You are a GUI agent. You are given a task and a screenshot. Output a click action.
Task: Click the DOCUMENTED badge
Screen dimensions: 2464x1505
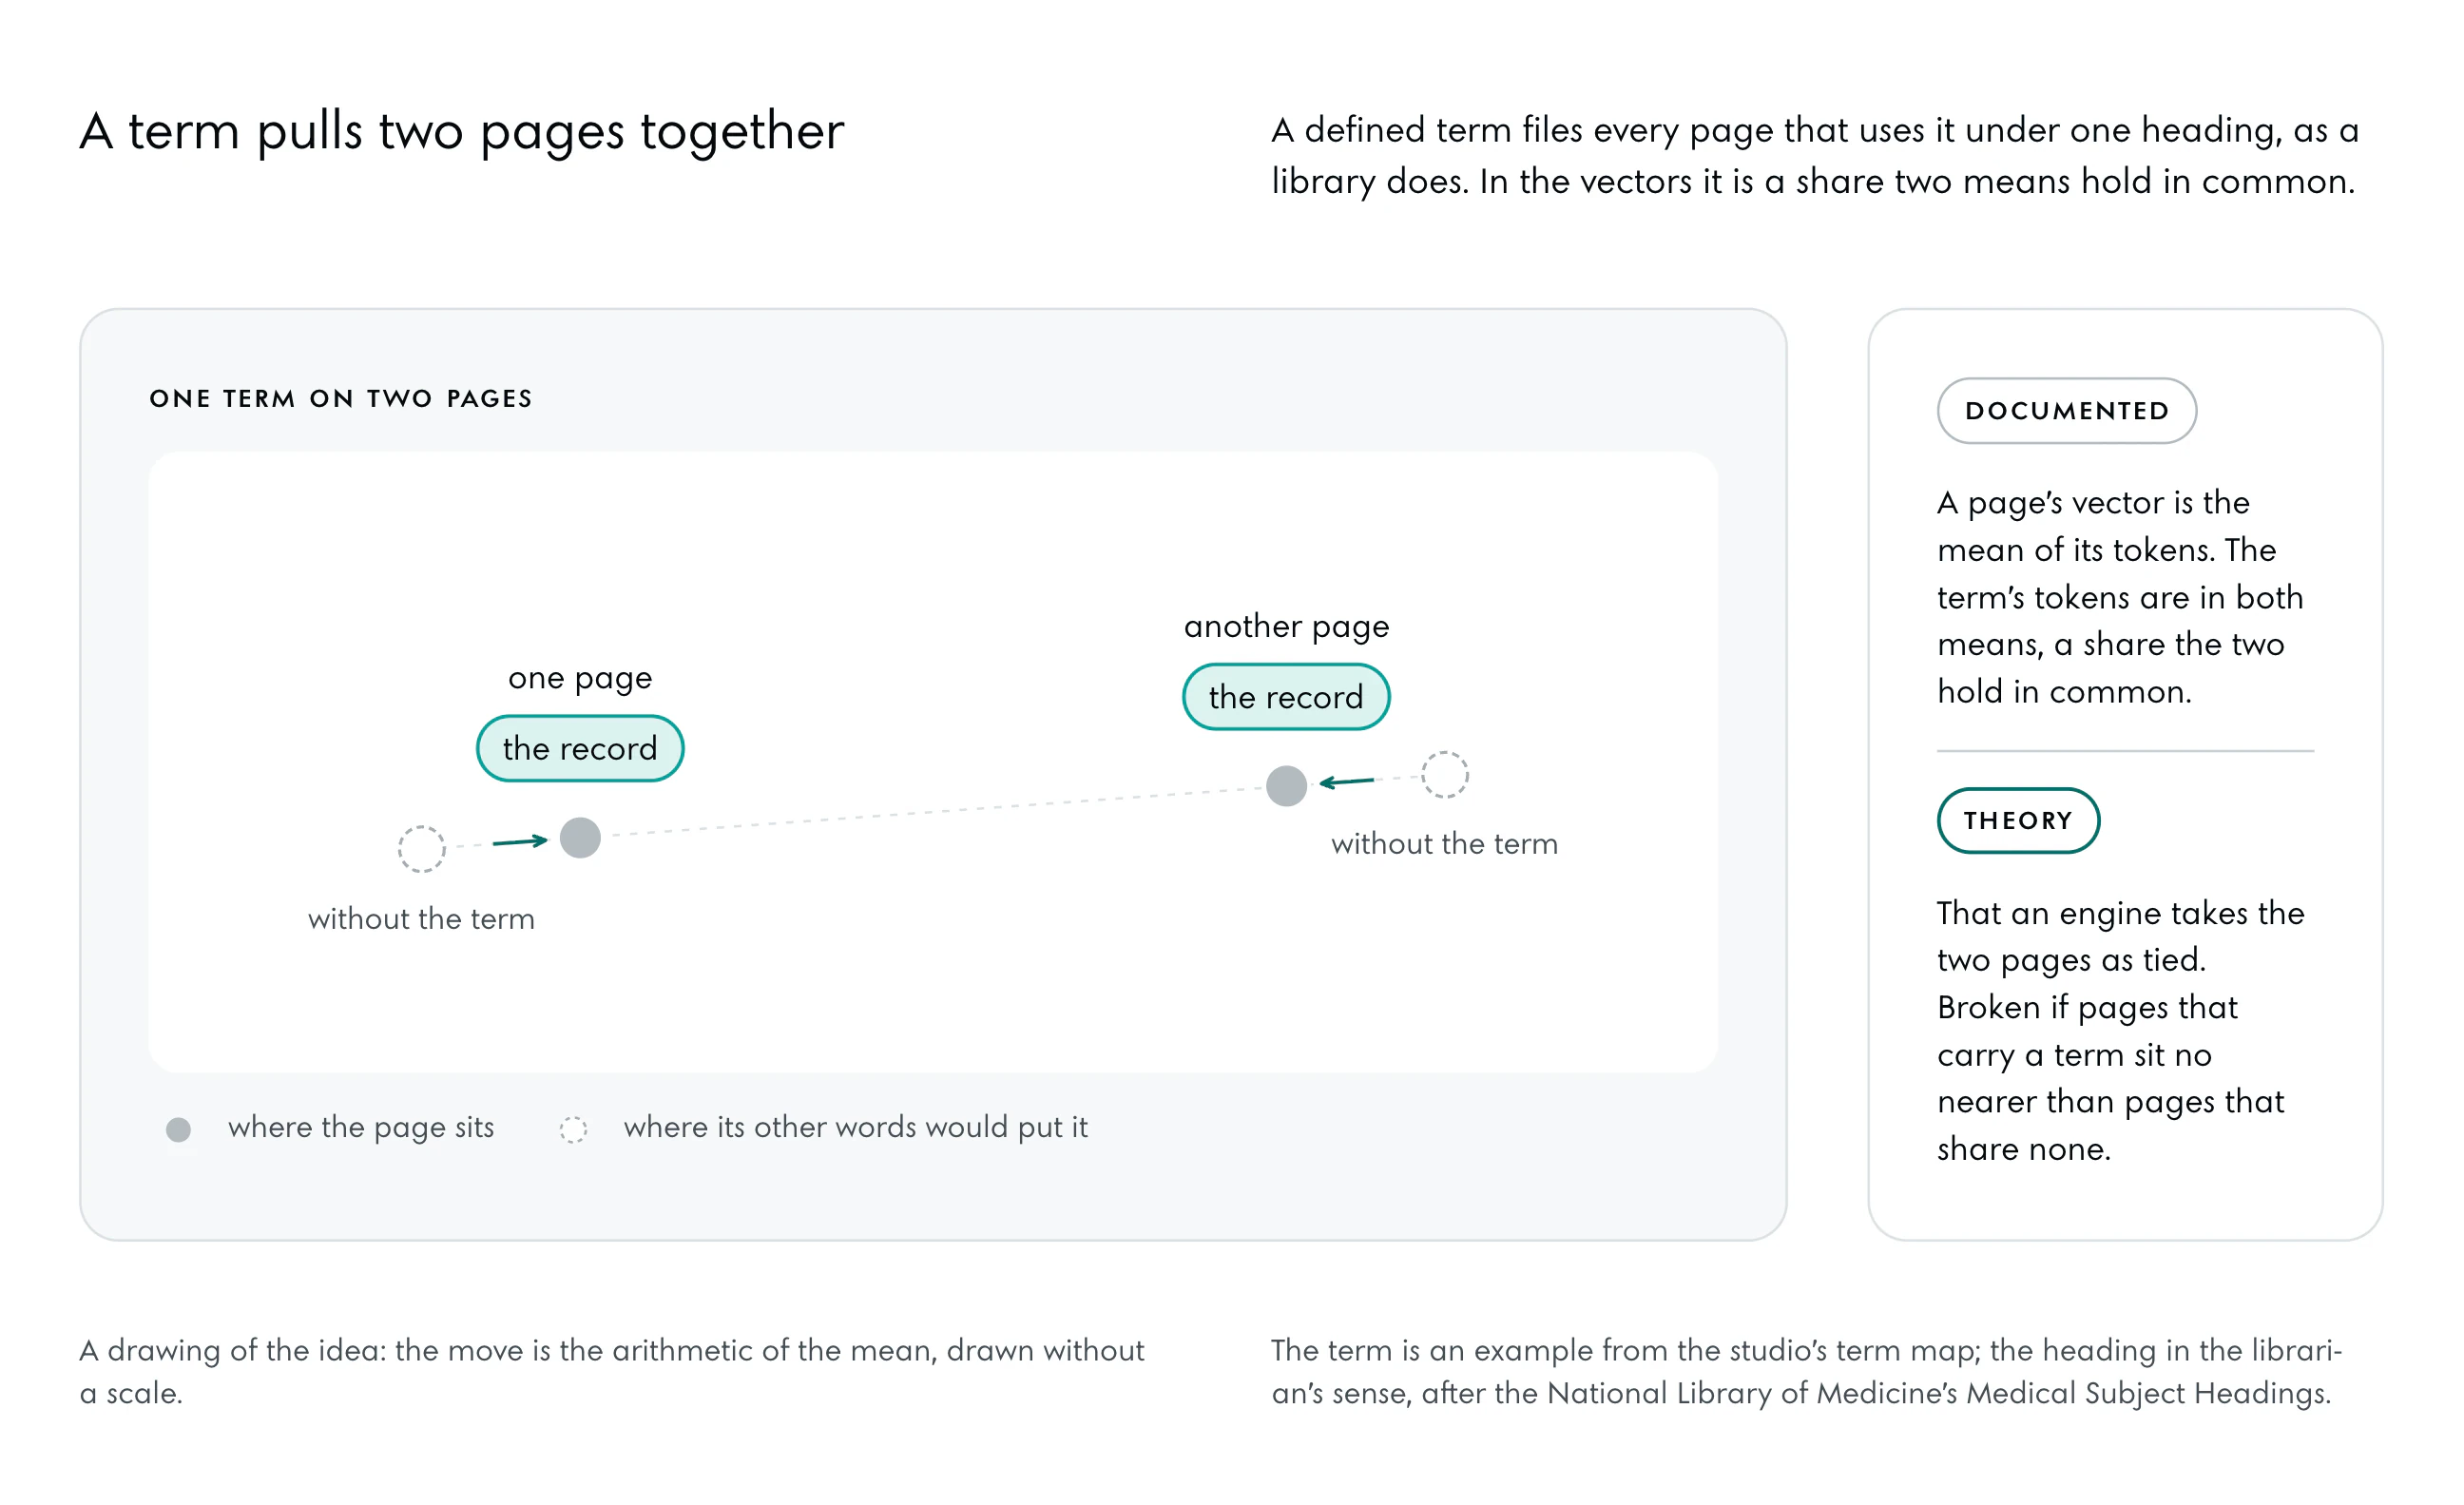(x=2066, y=410)
